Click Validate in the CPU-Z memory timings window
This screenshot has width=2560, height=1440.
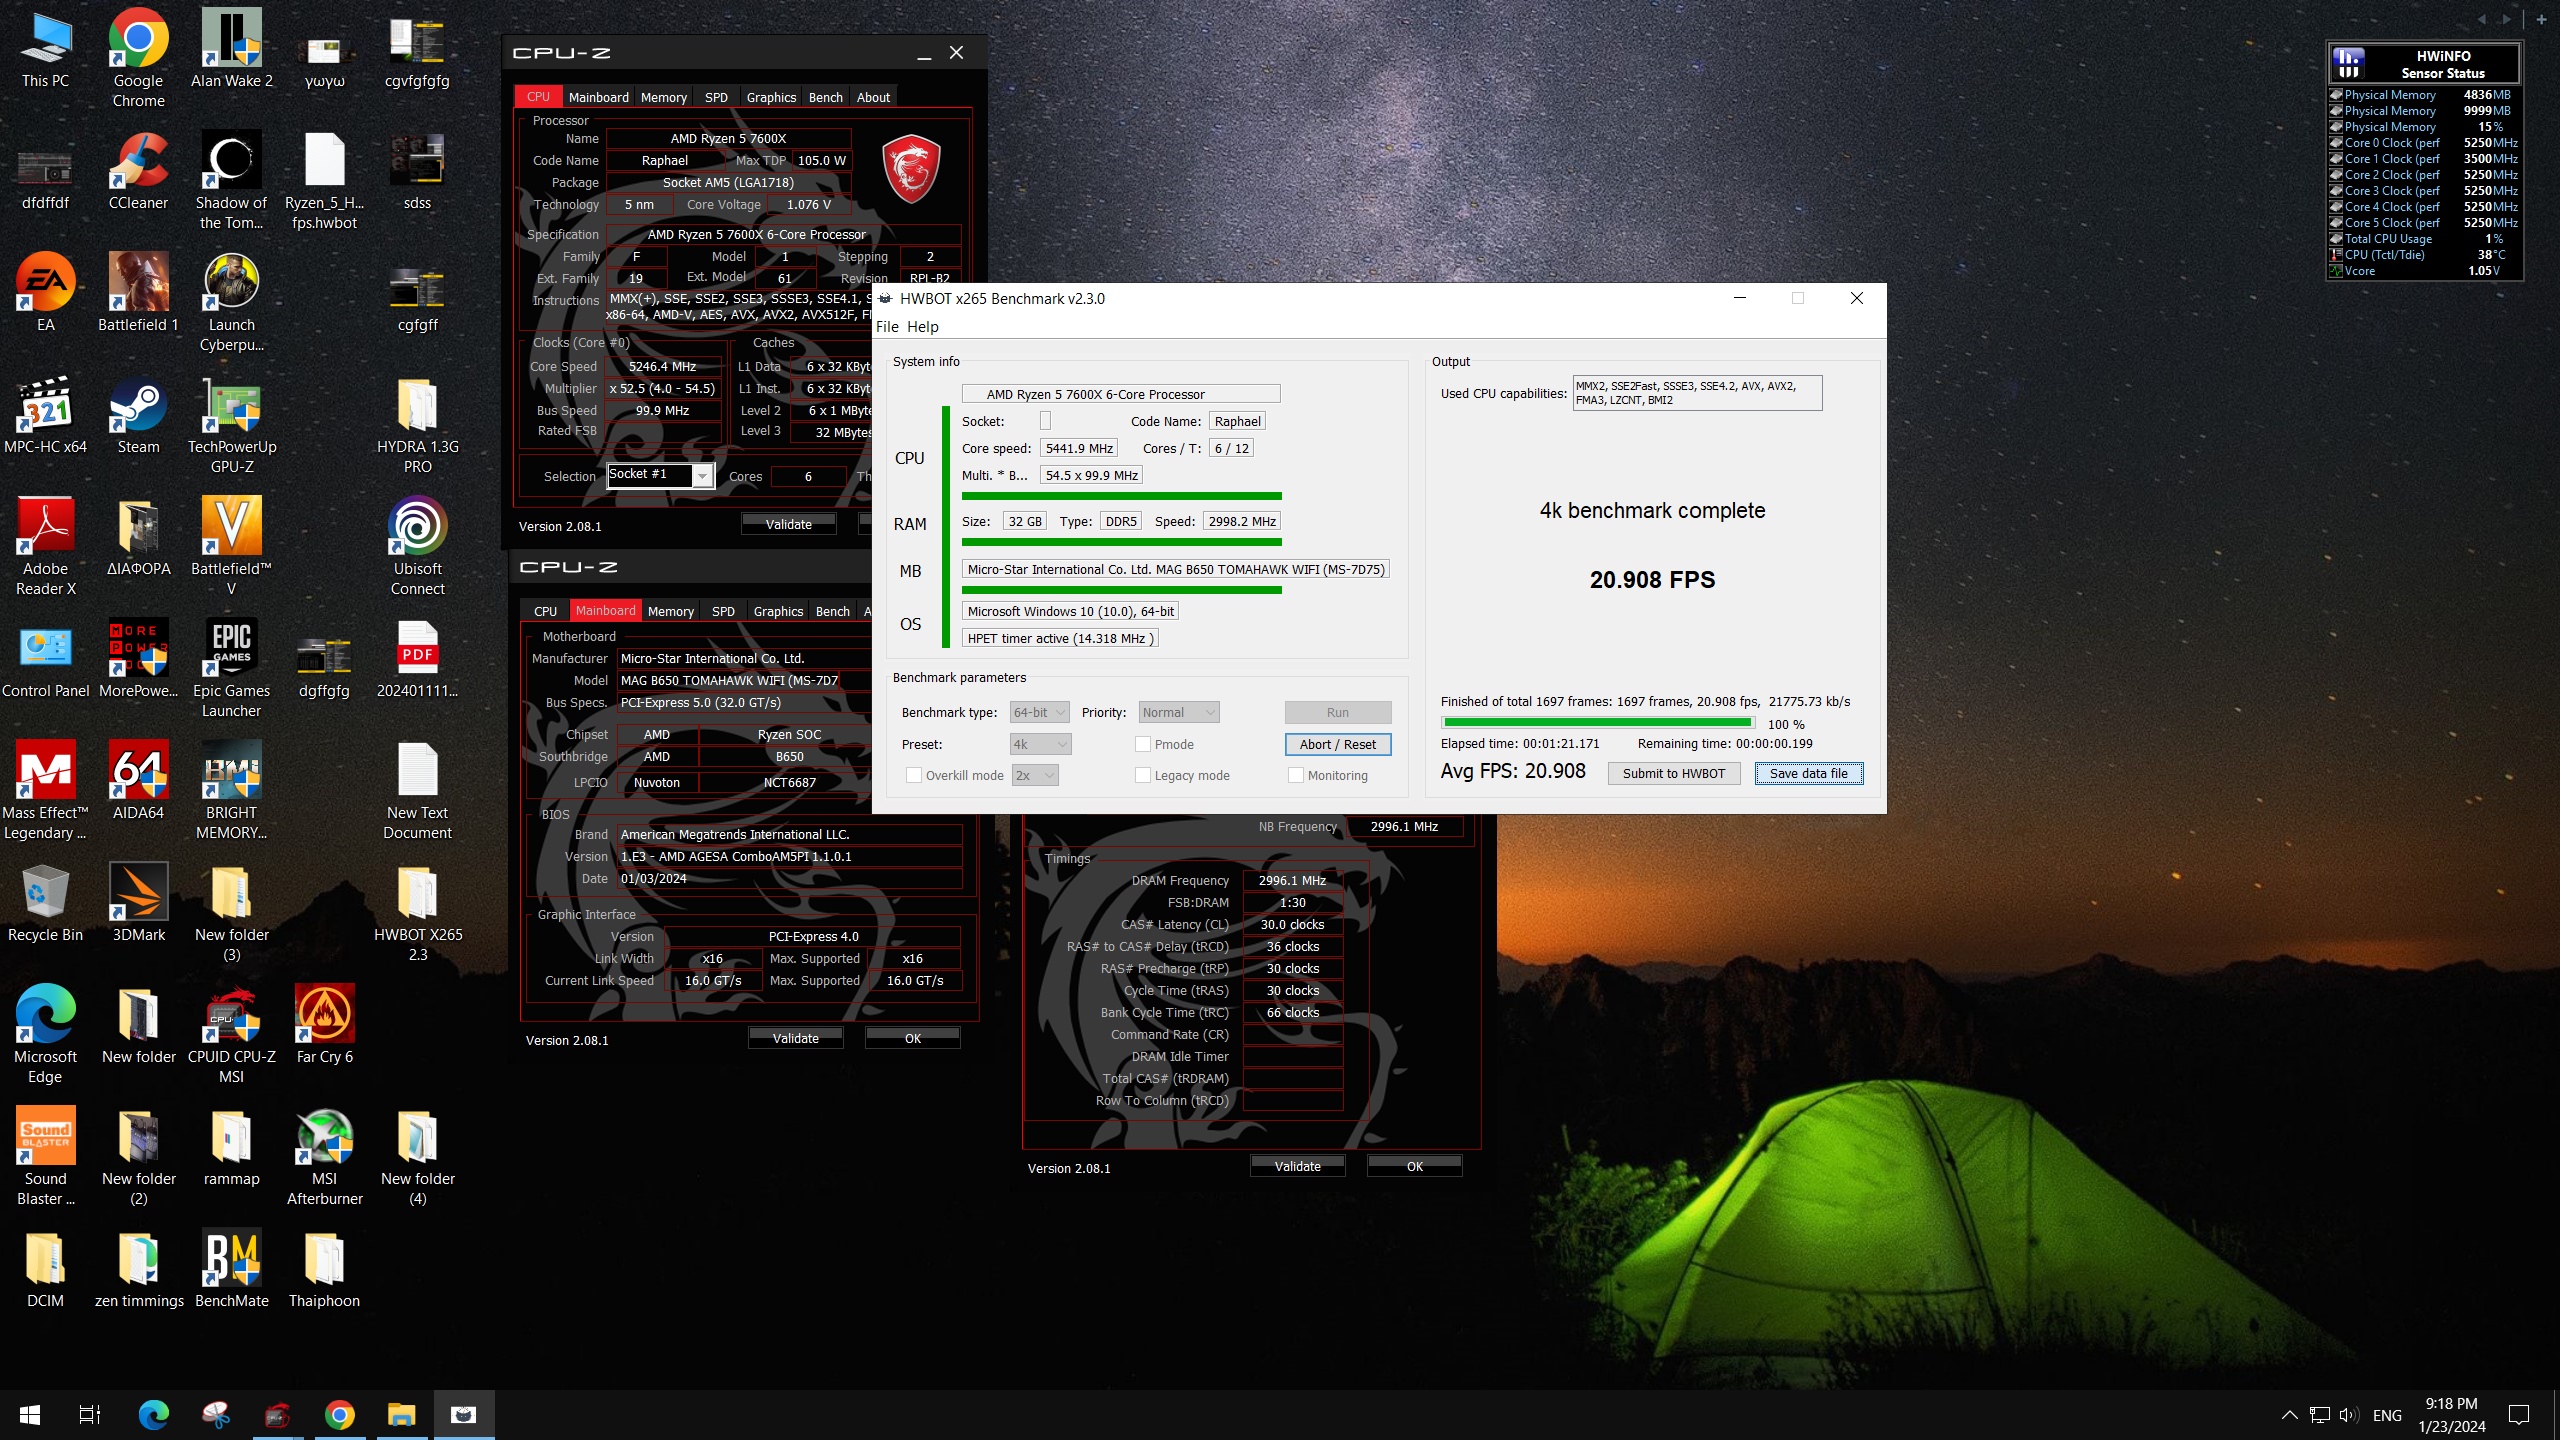1297,1166
